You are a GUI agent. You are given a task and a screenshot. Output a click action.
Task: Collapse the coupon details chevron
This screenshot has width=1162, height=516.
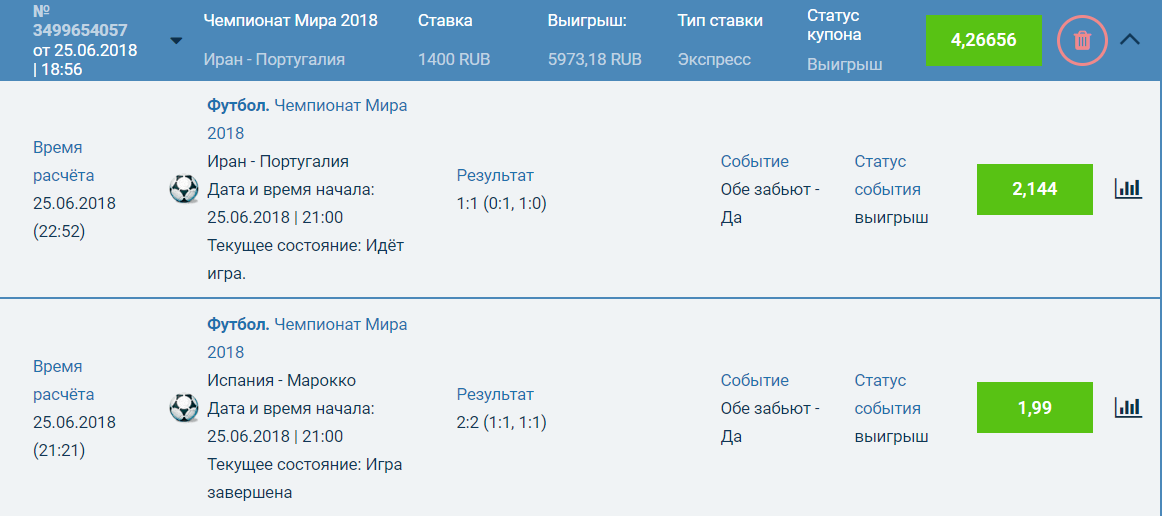tap(1130, 40)
